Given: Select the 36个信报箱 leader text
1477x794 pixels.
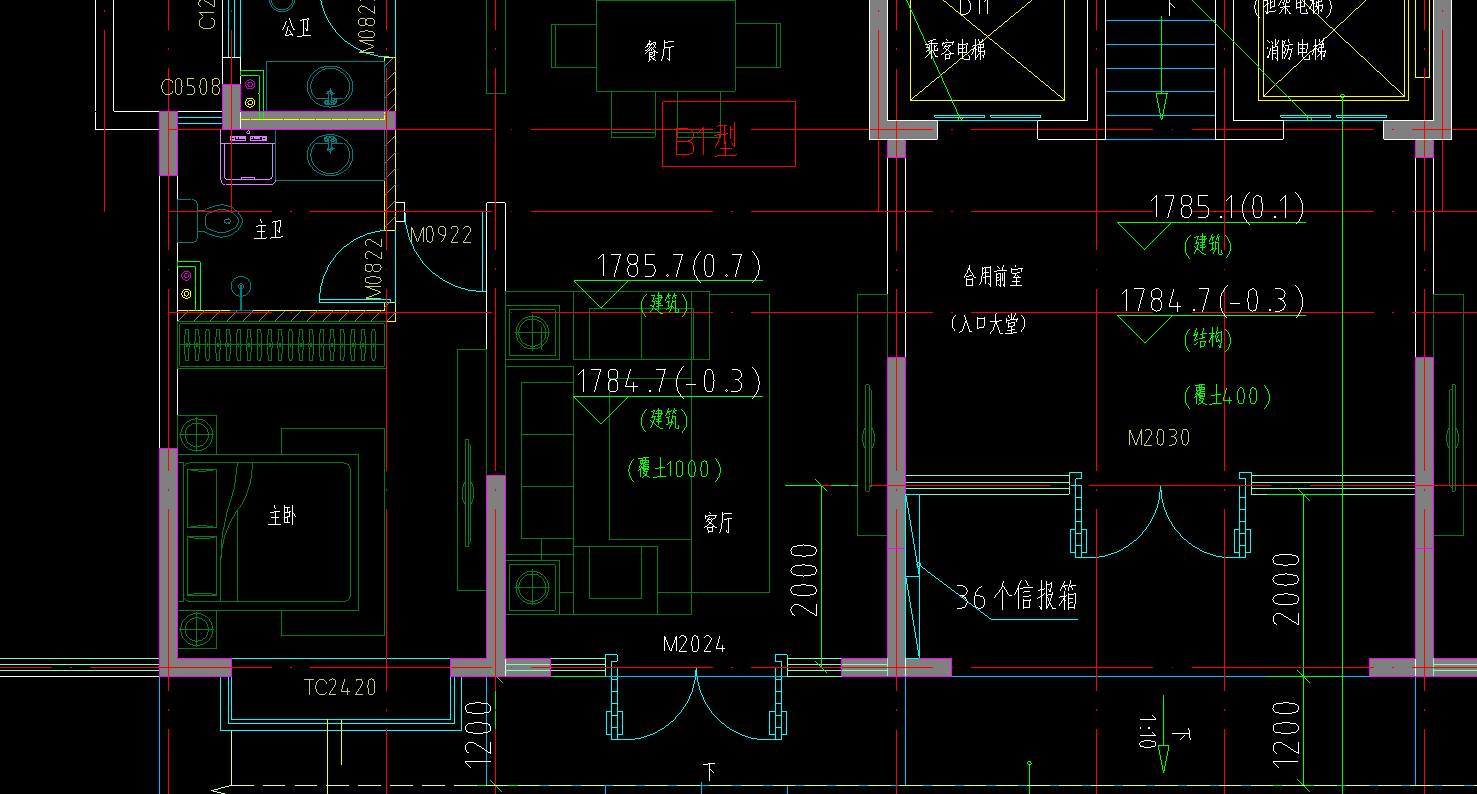Looking at the screenshot, I should (1017, 598).
